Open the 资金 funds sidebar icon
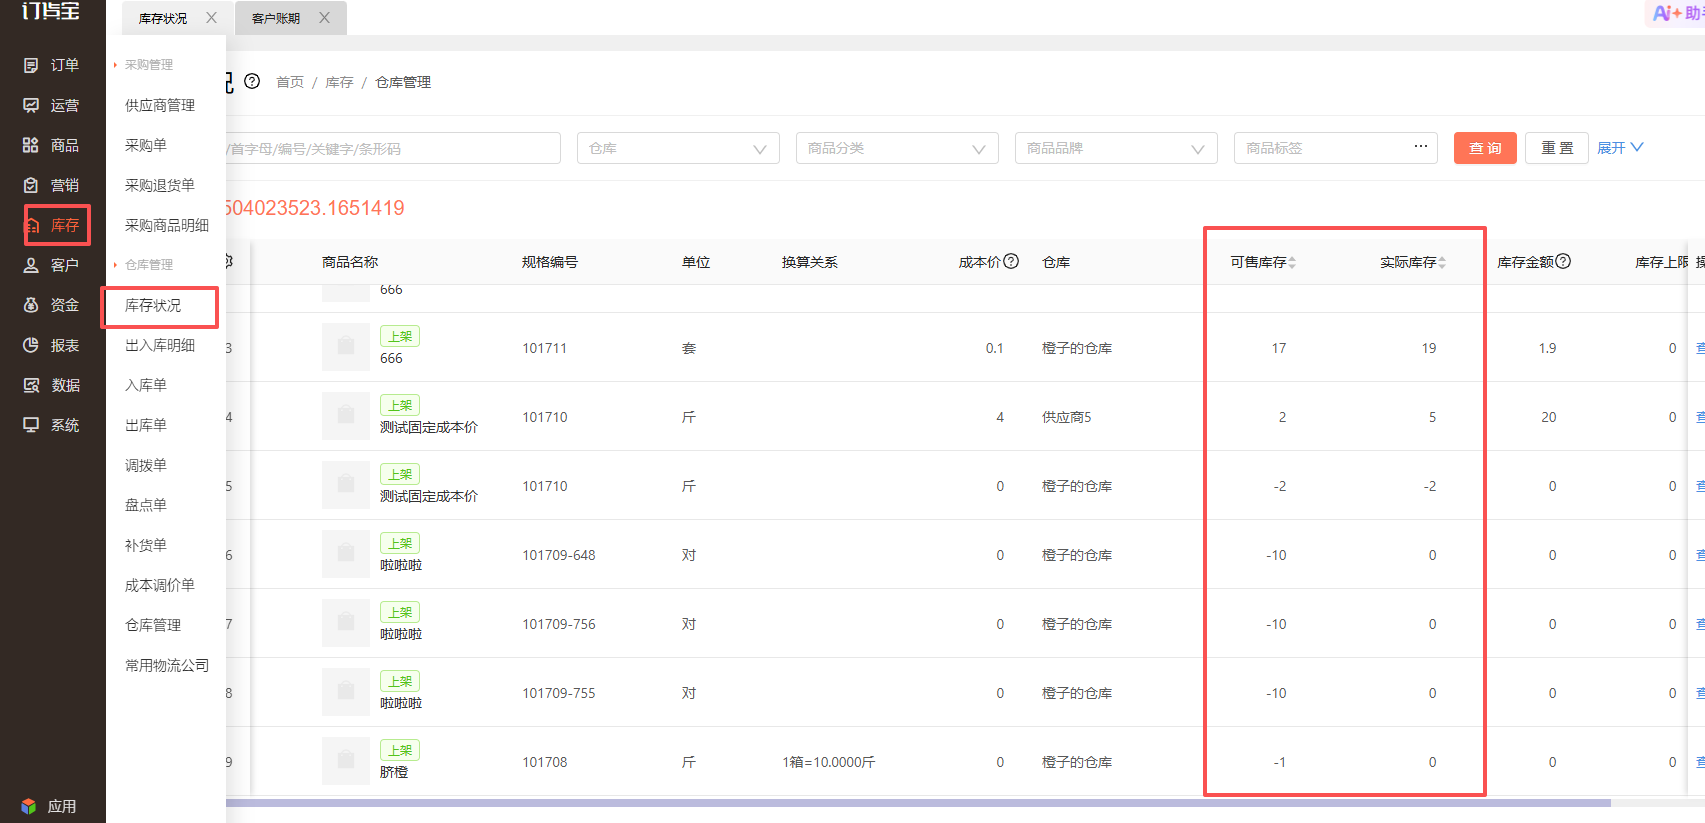Screen dimensions: 1705x823 (x=31, y=305)
